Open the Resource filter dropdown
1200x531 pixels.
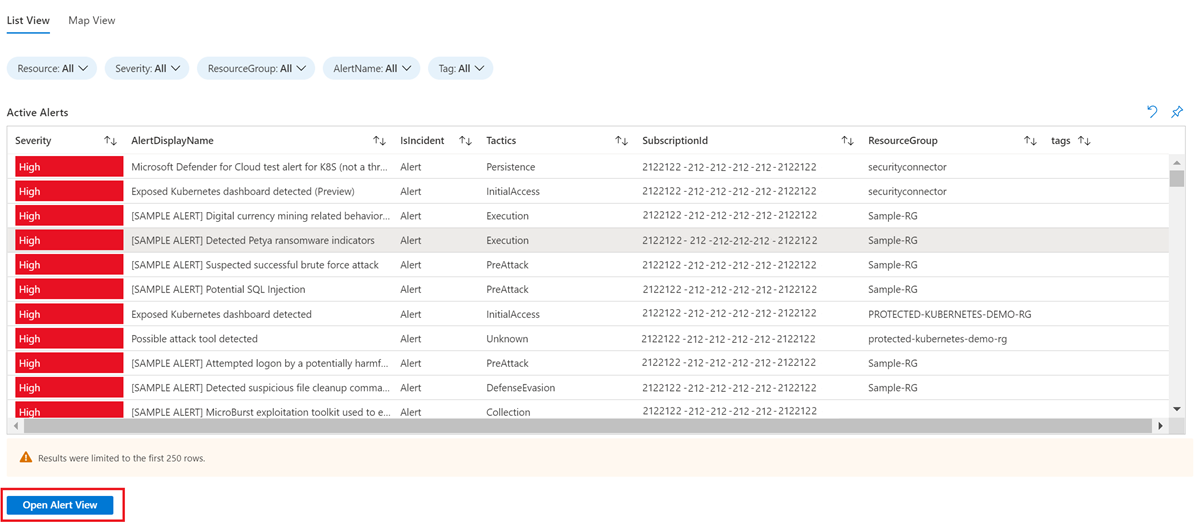click(52, 68)
